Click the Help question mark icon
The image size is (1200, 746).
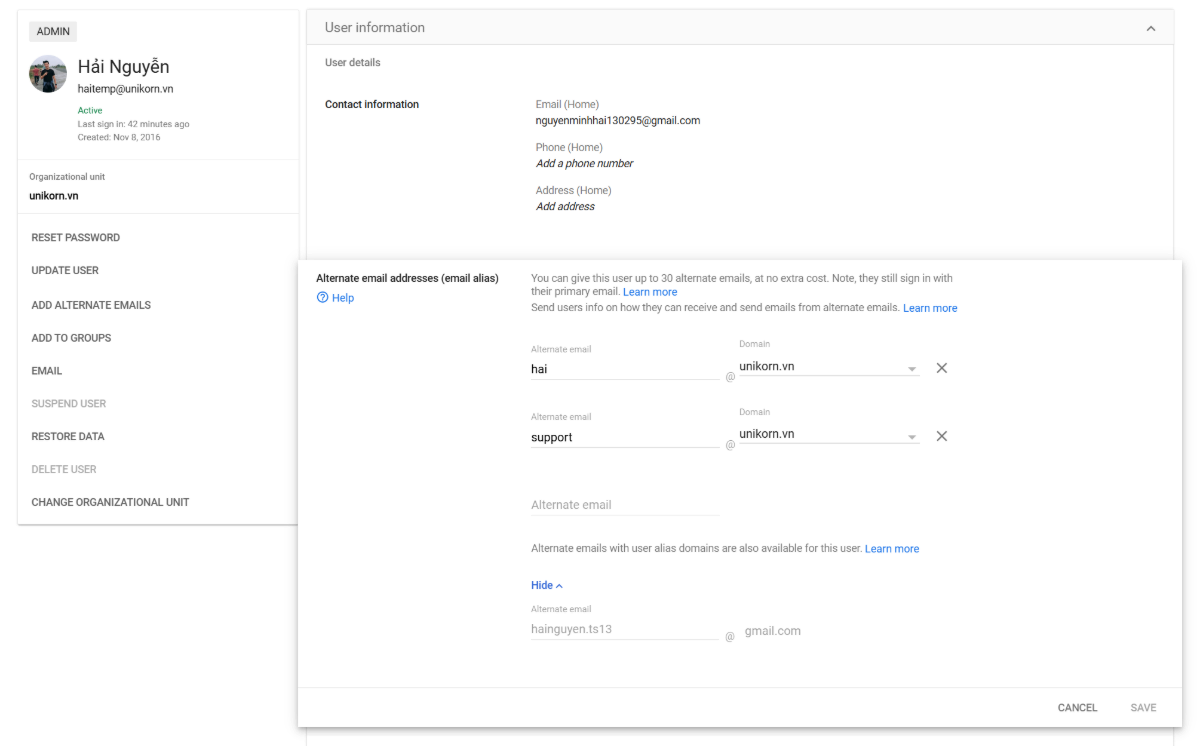323,298
